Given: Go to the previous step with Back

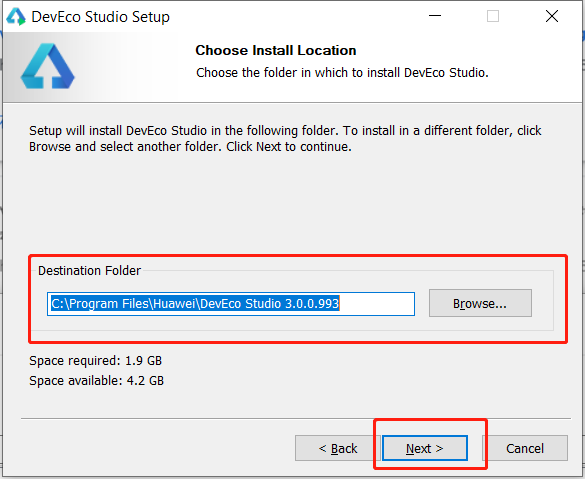Looking at the screenshot, I should coord(338,448).
